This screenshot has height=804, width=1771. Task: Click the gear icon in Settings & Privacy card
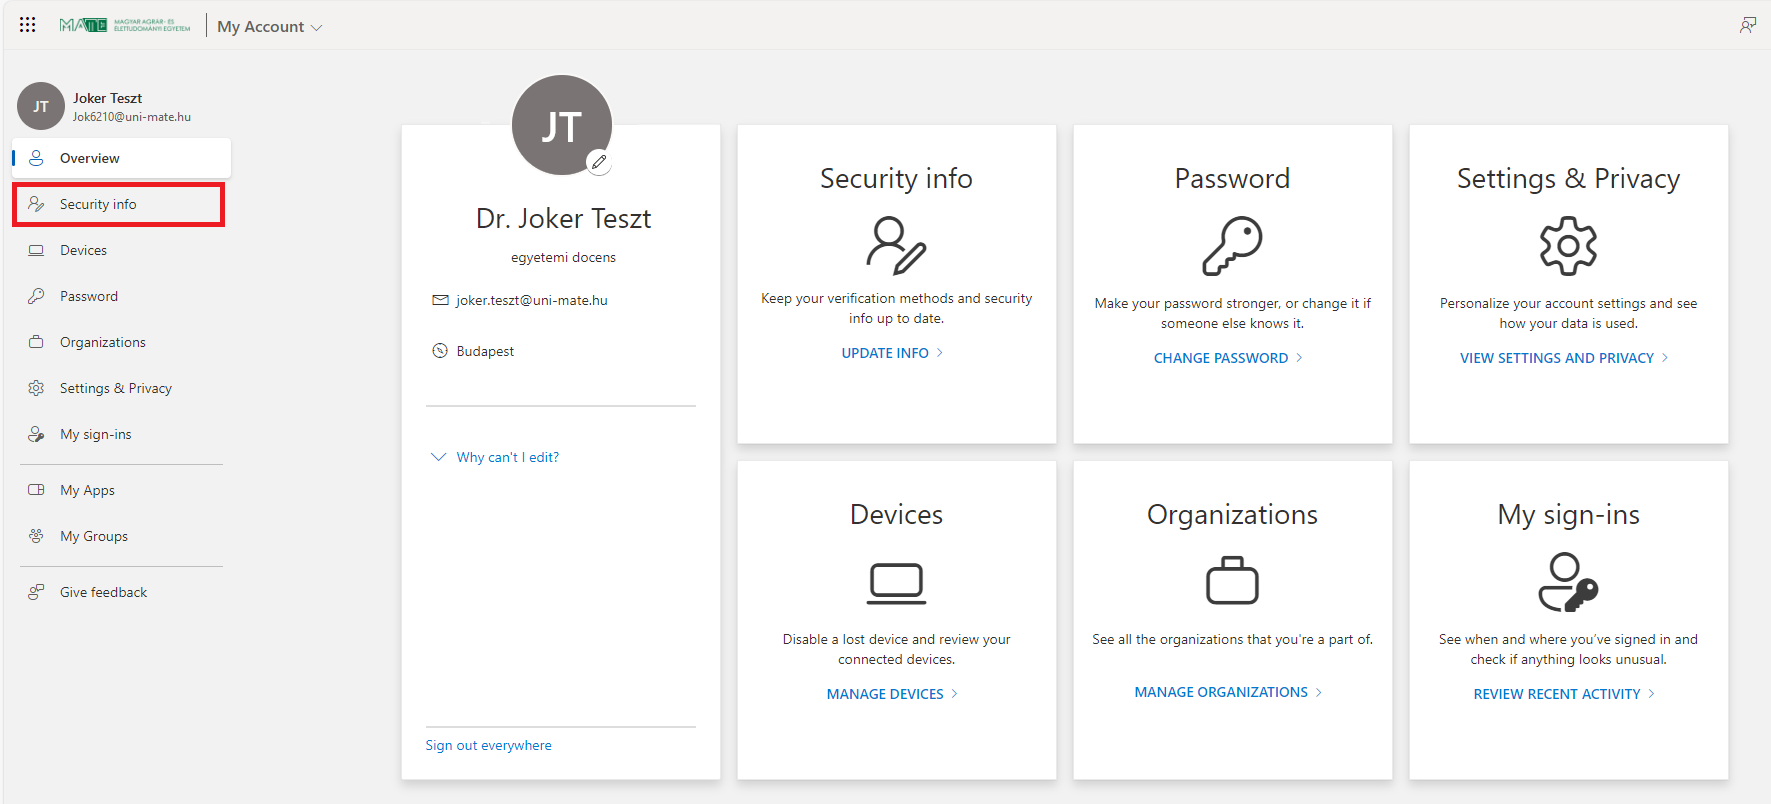(x=1568, y=246)
